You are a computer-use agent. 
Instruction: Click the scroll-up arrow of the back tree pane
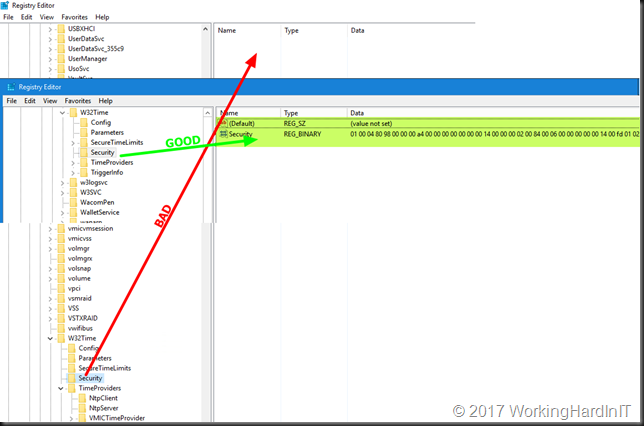[x=205, y=29]
